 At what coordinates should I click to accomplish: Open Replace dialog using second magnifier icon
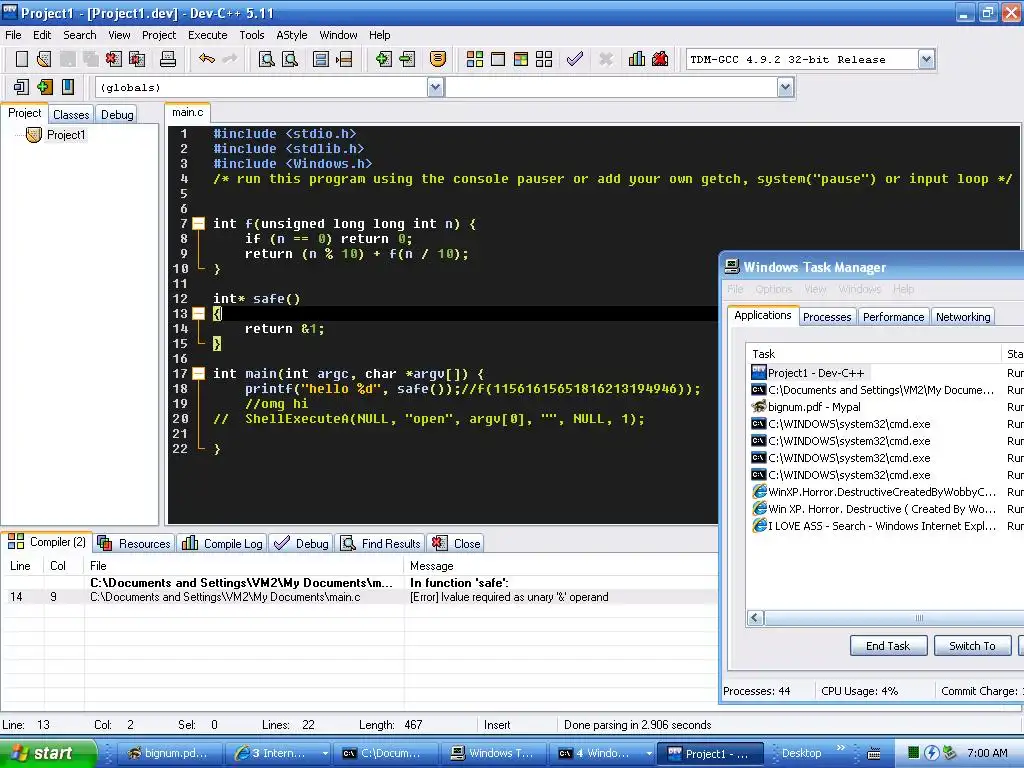(x=290, y=59)
